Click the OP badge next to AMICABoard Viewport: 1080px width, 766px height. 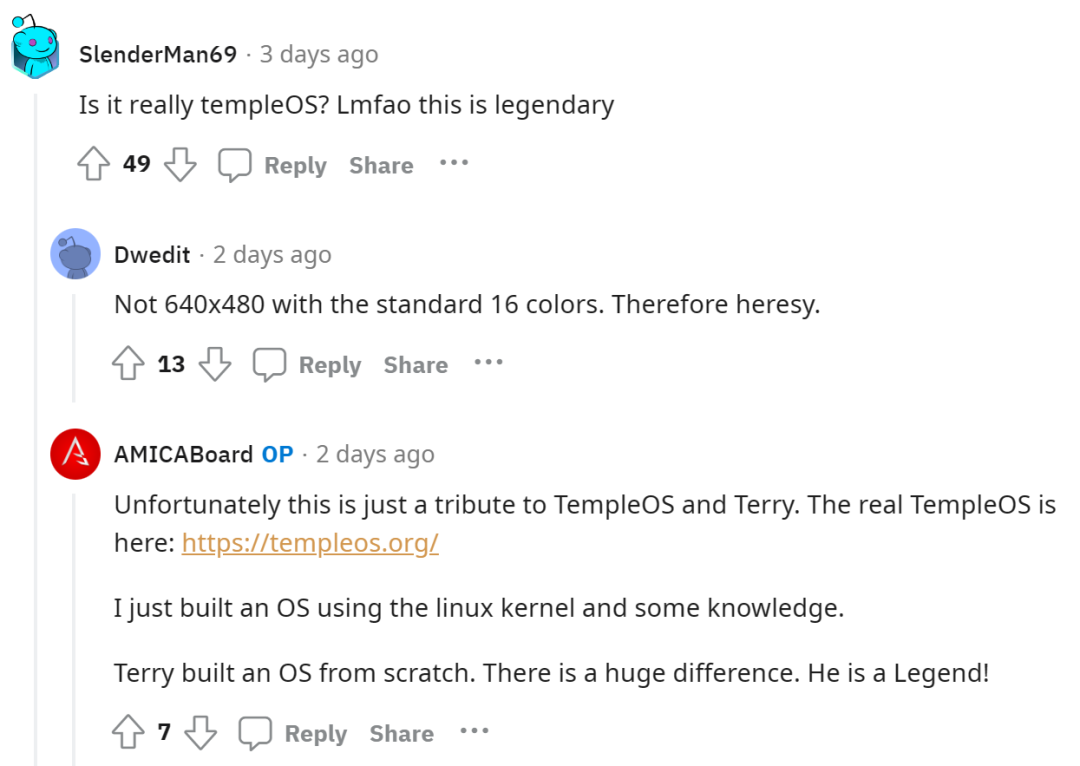pyautogui.click(x=279, y=454)
